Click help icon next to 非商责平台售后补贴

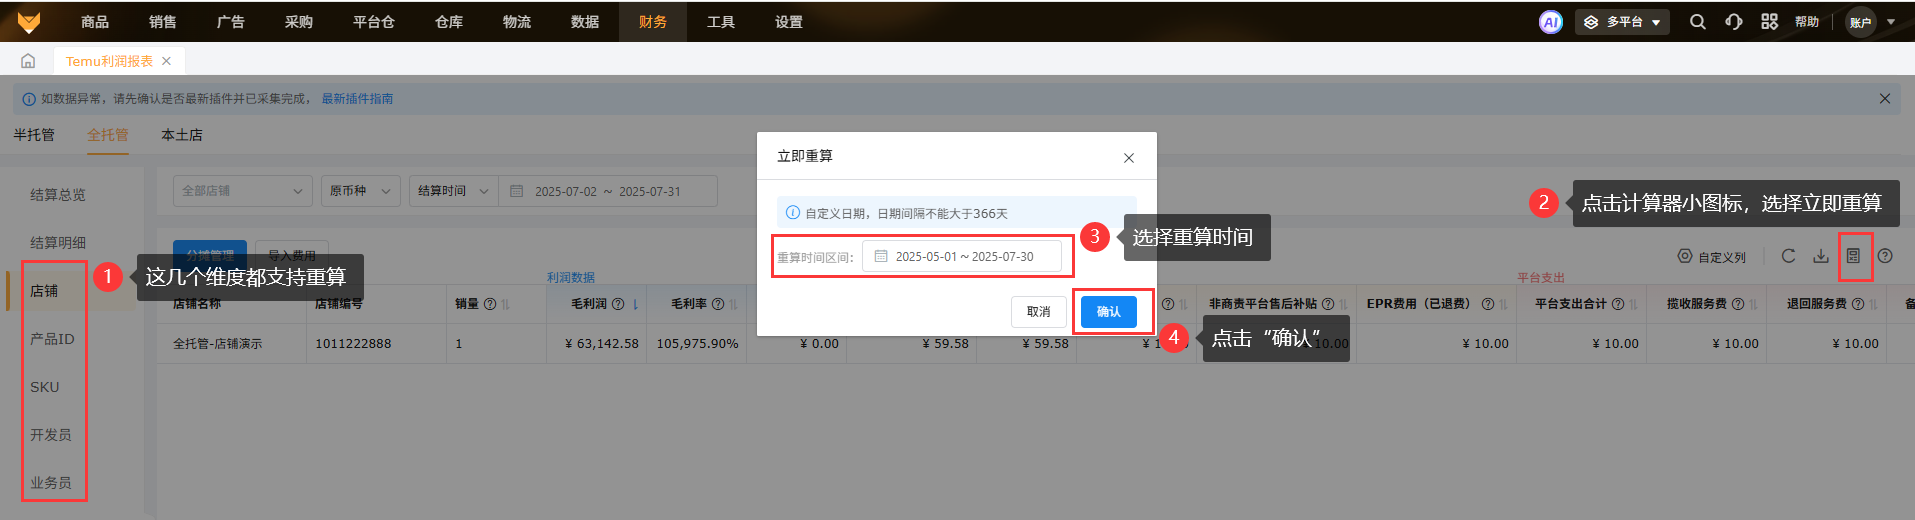(x=1328, y=304)
